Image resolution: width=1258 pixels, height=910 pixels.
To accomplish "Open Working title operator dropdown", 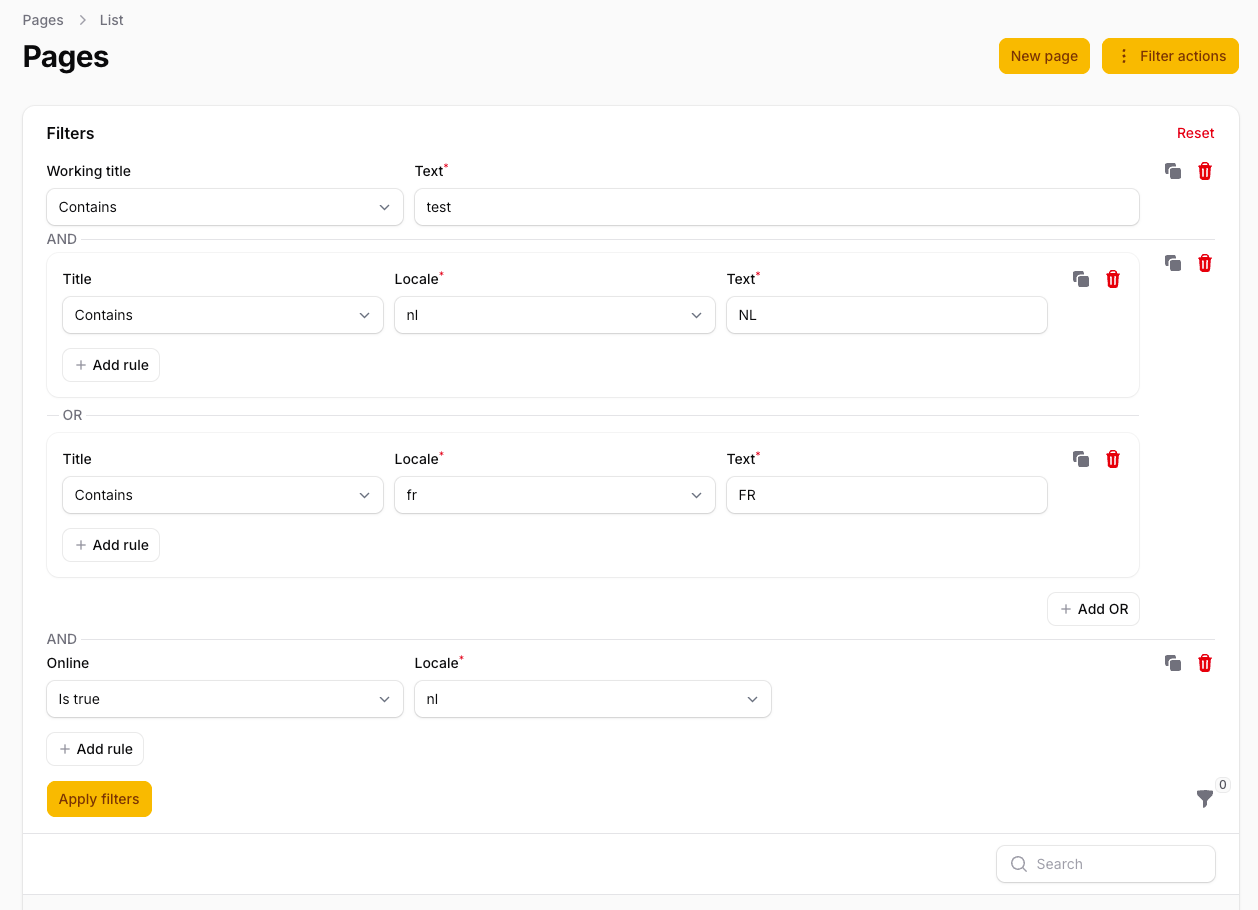I will (224, 207).
